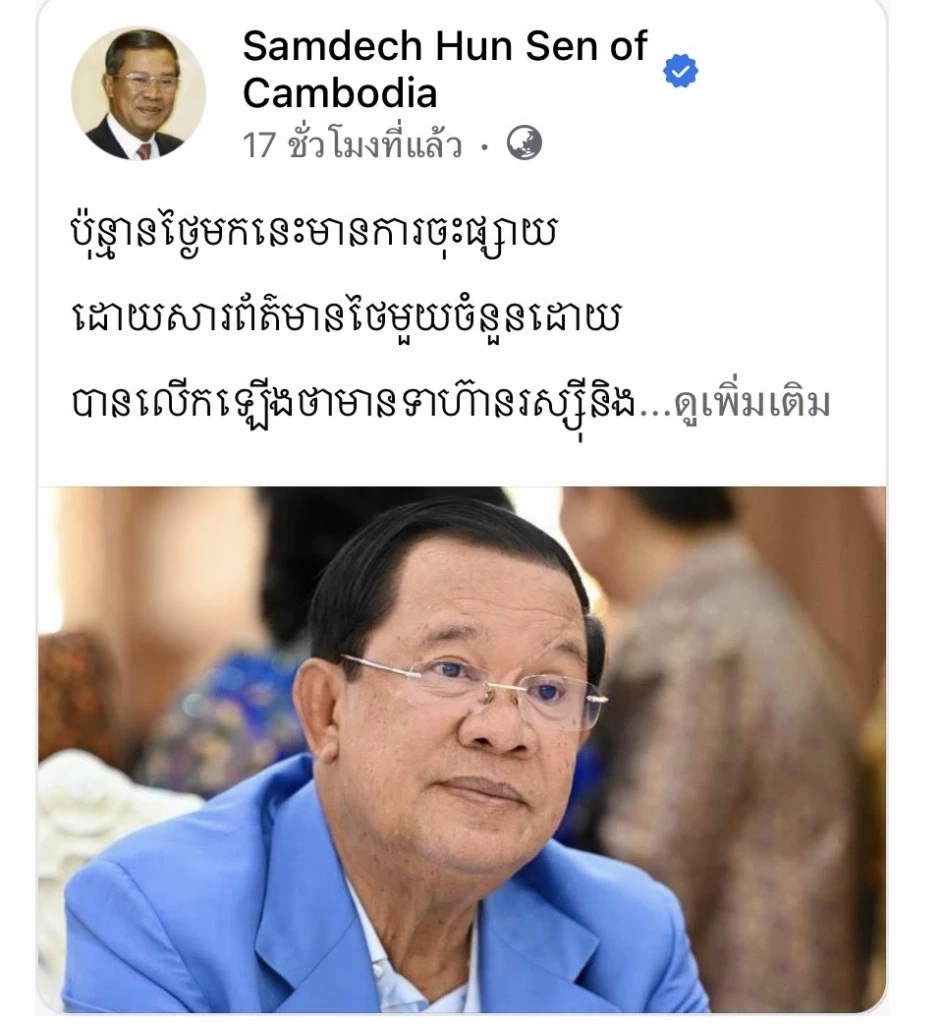Click the first line of Khmer text
The image size is (943, 1024).
coord(313,235)
